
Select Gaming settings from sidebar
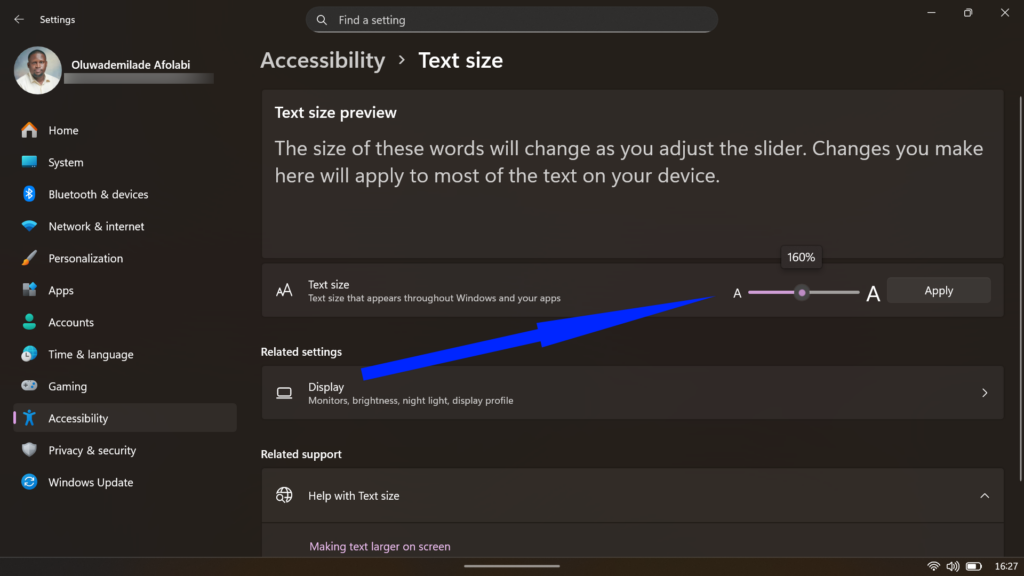[x=70, y=386]
